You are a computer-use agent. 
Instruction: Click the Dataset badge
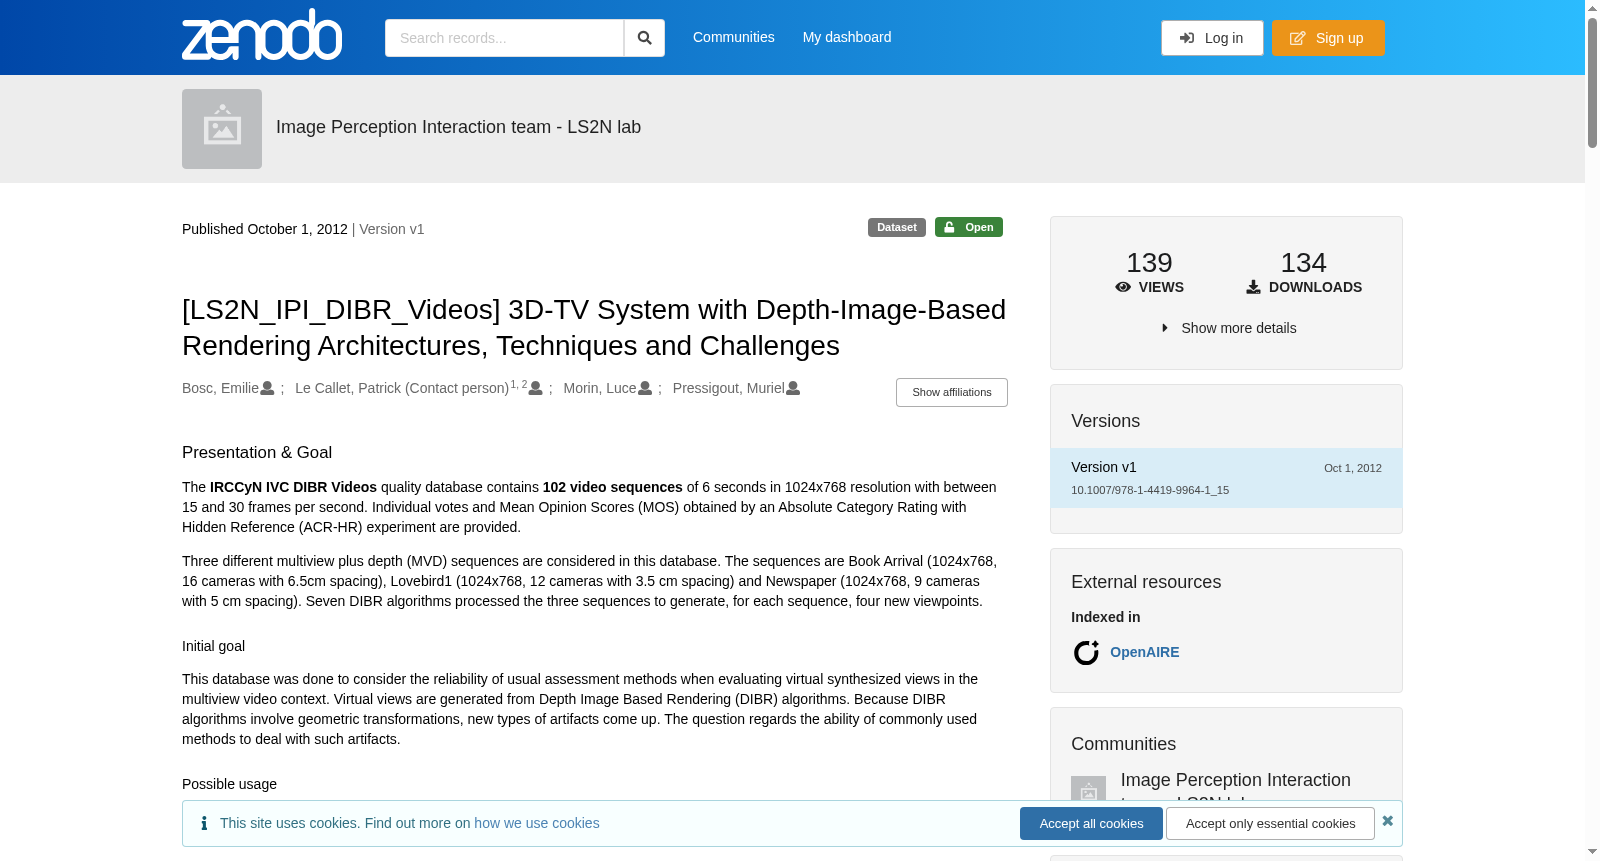tap(897, 227)
